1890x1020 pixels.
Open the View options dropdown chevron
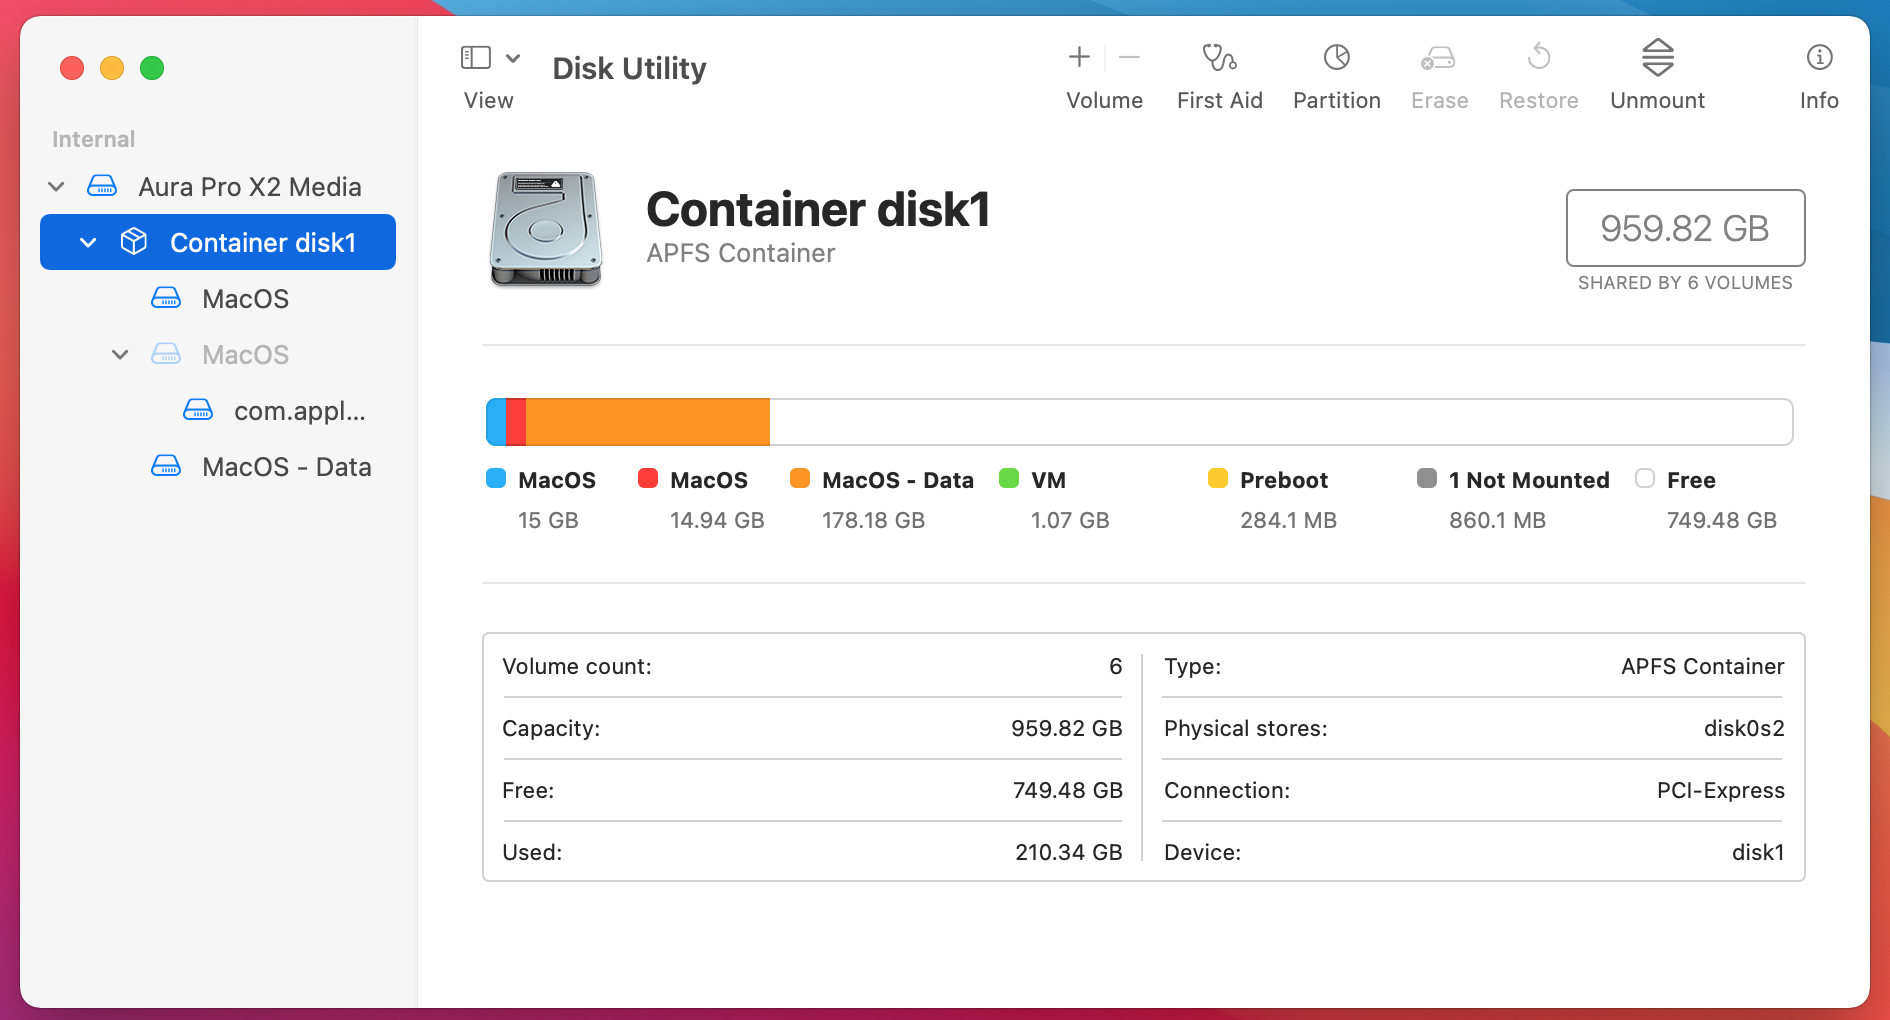coord(513,58)
